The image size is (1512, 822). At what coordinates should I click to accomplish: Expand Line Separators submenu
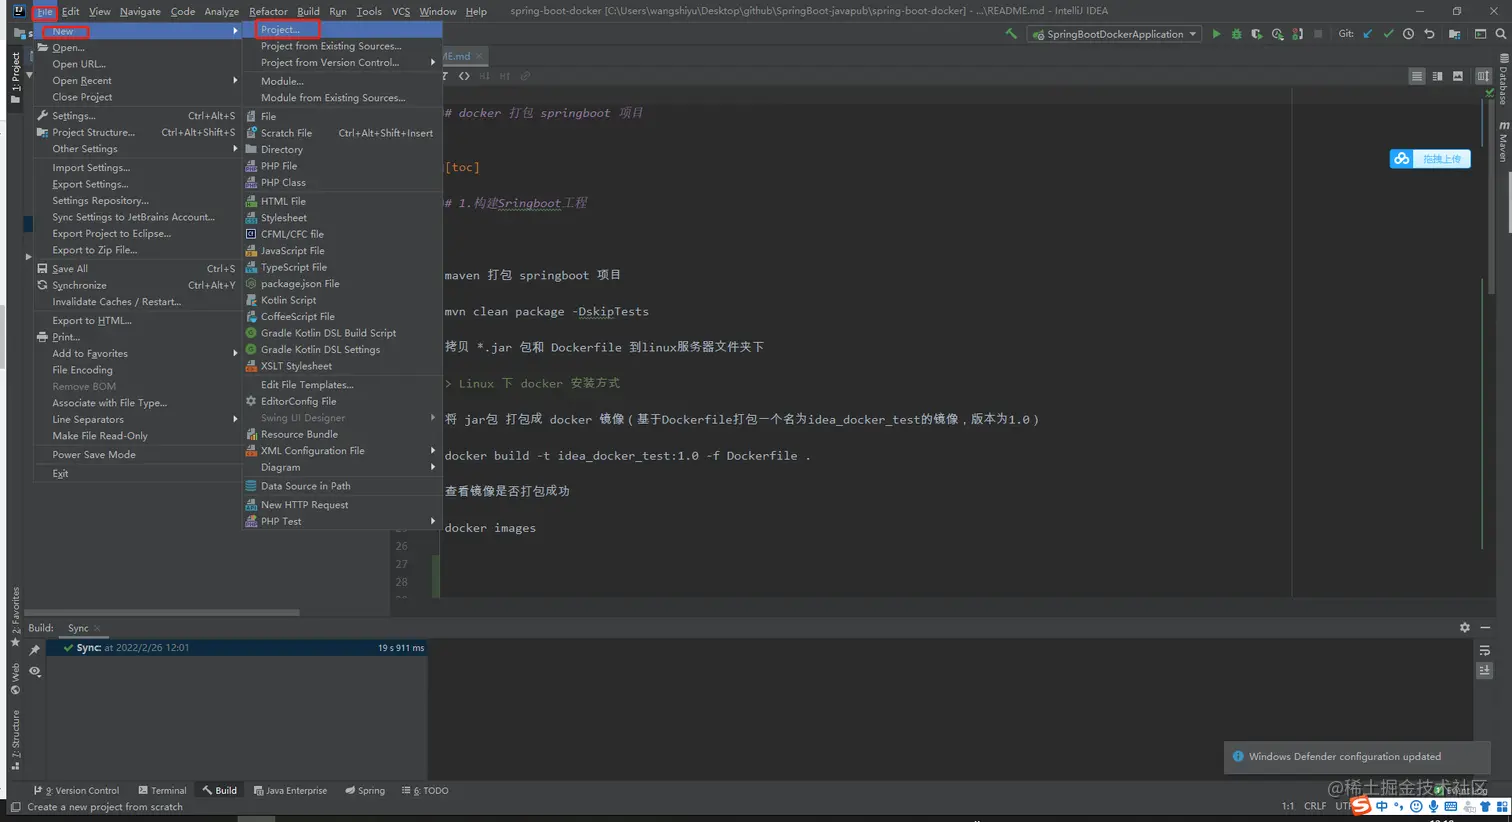point(136,420)
